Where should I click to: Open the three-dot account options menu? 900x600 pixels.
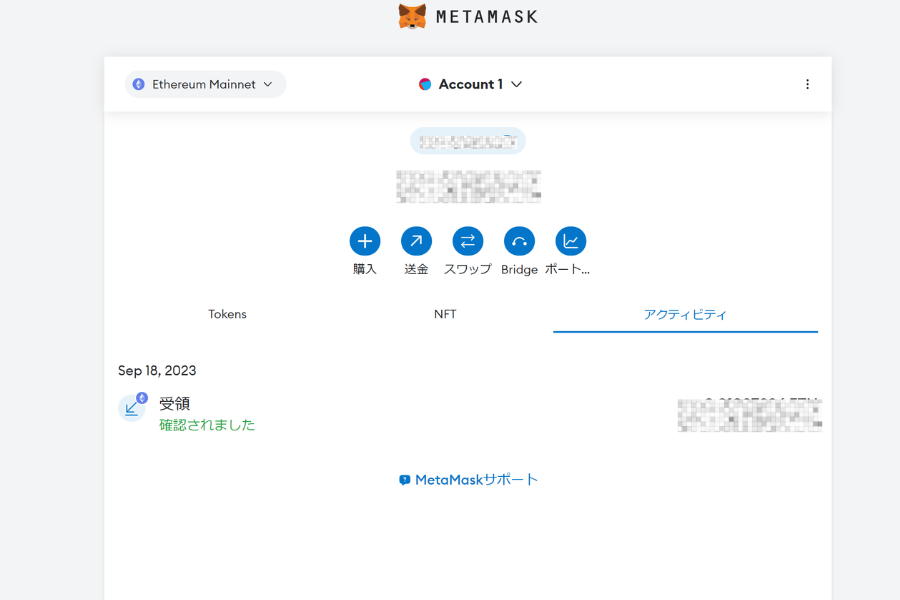click(x=807, y=85)
